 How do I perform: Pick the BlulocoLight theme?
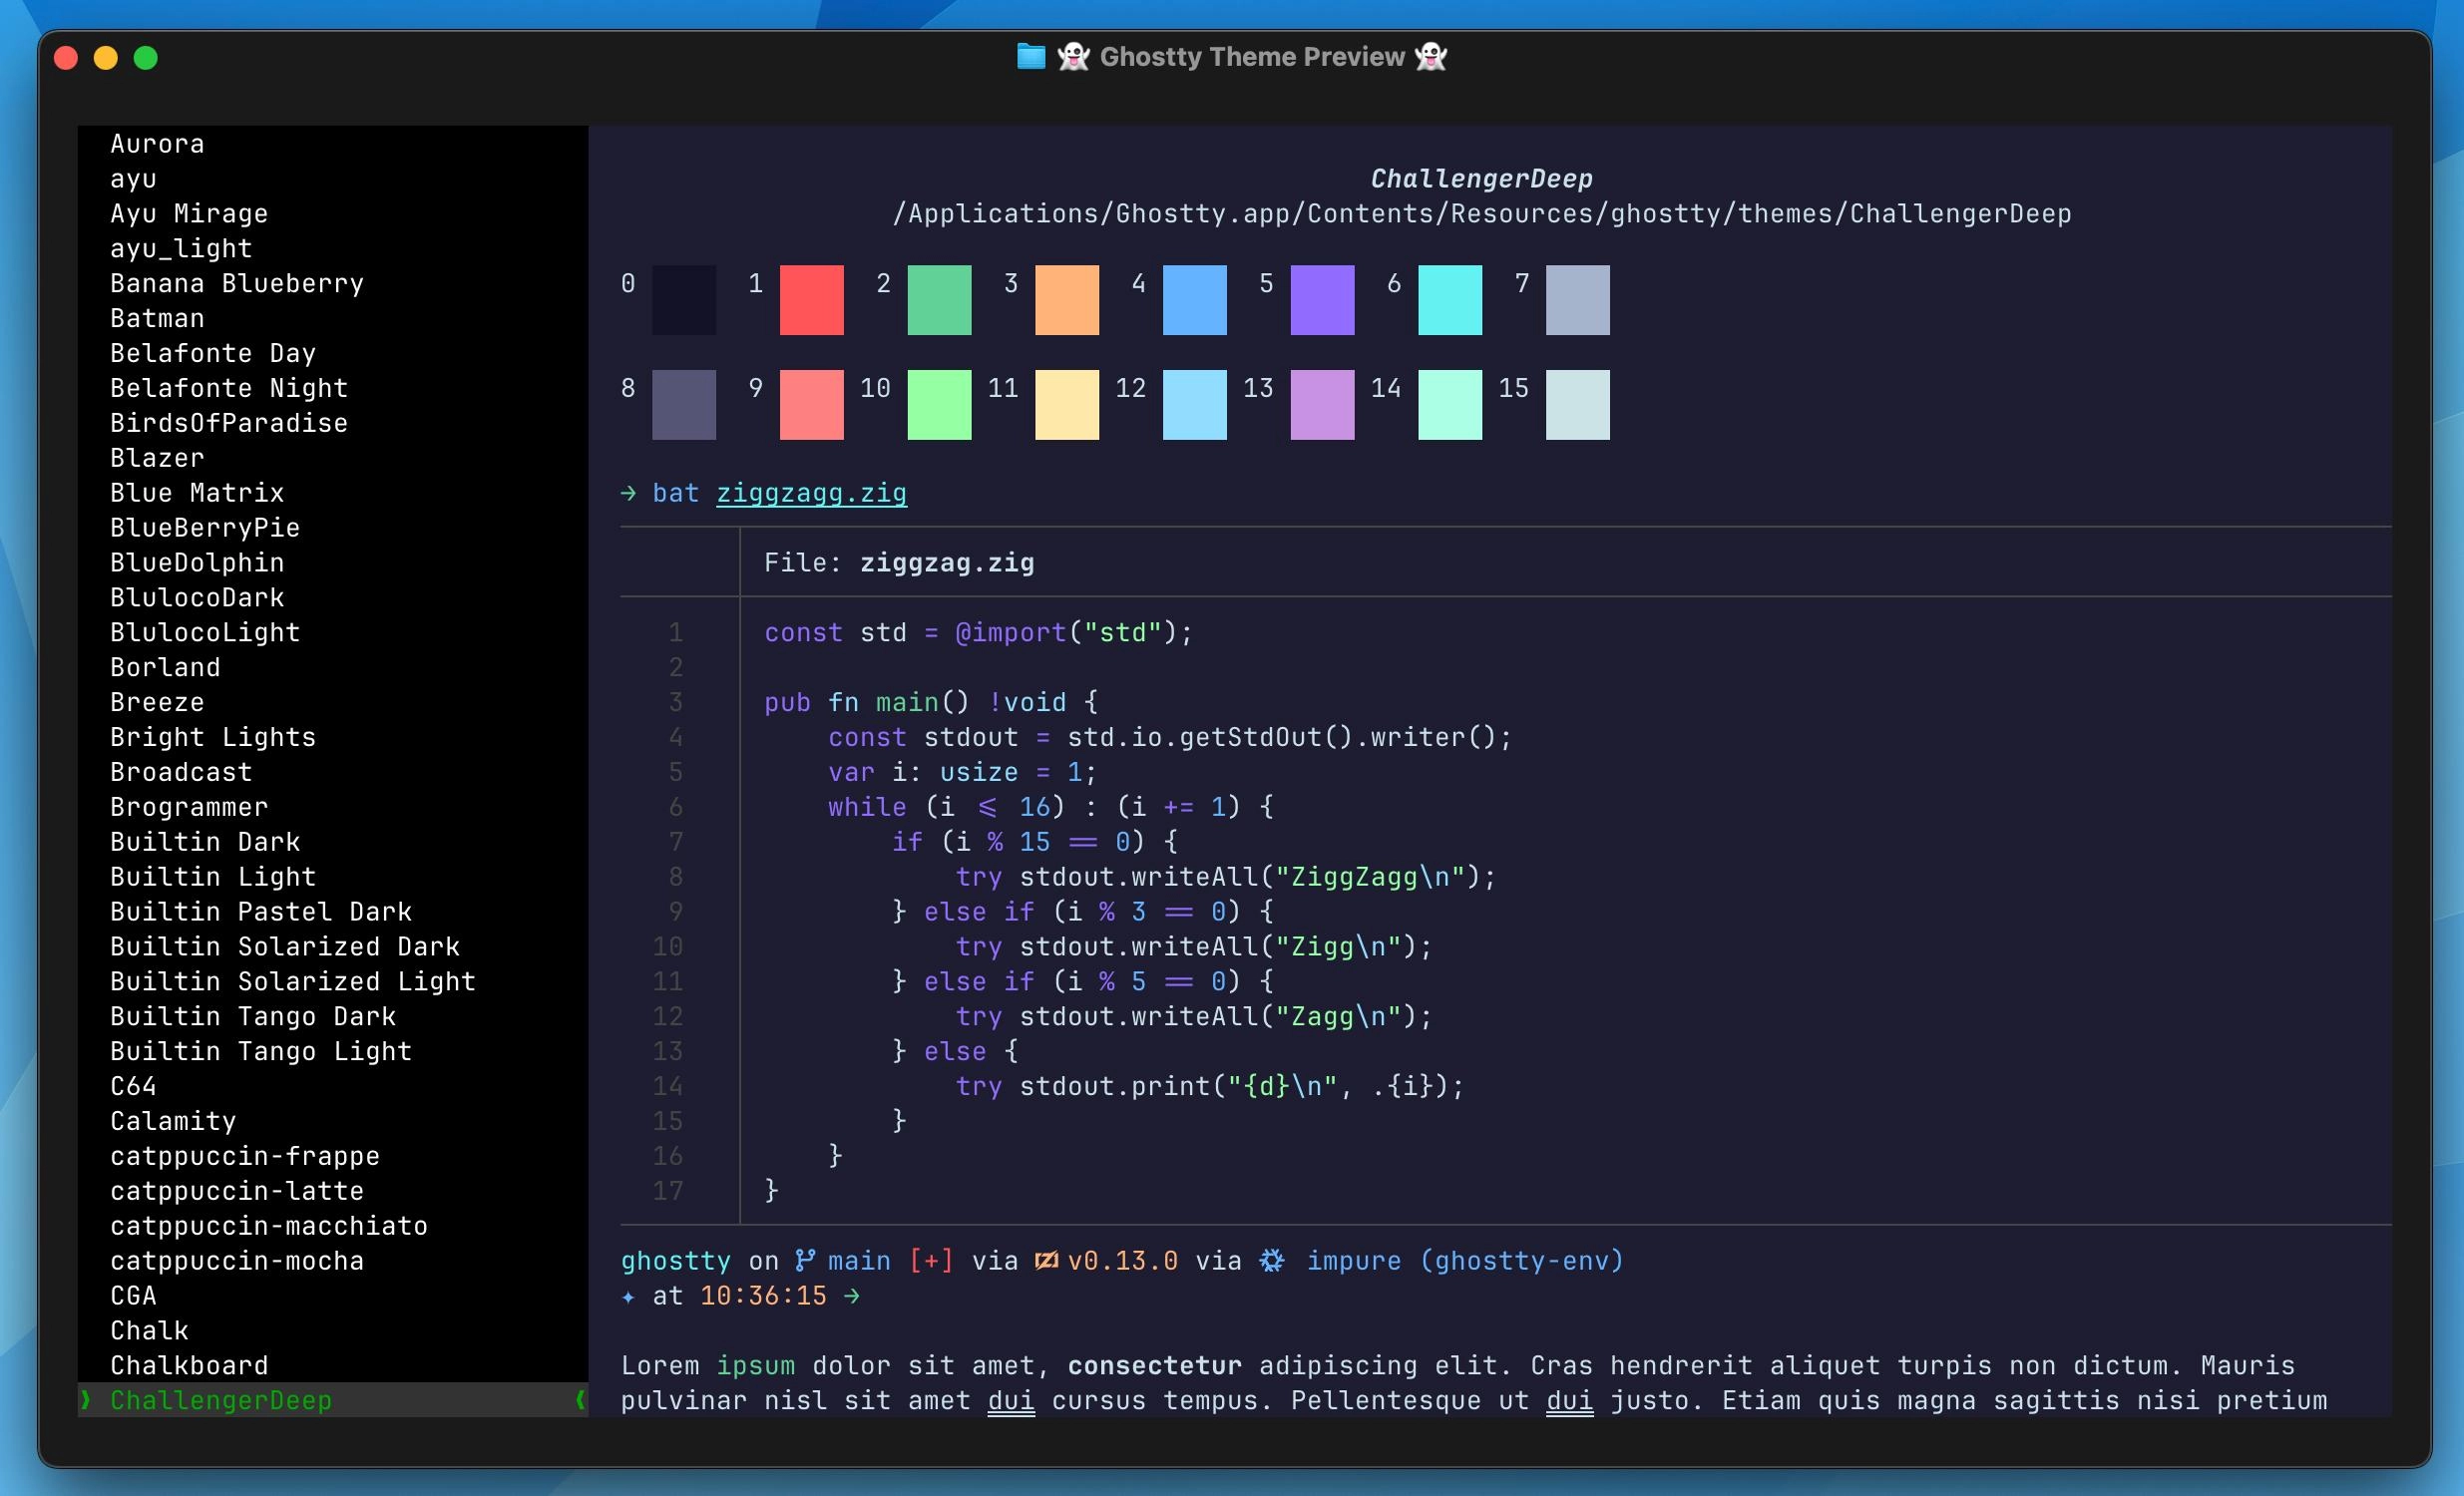click(x=205, y=633)
